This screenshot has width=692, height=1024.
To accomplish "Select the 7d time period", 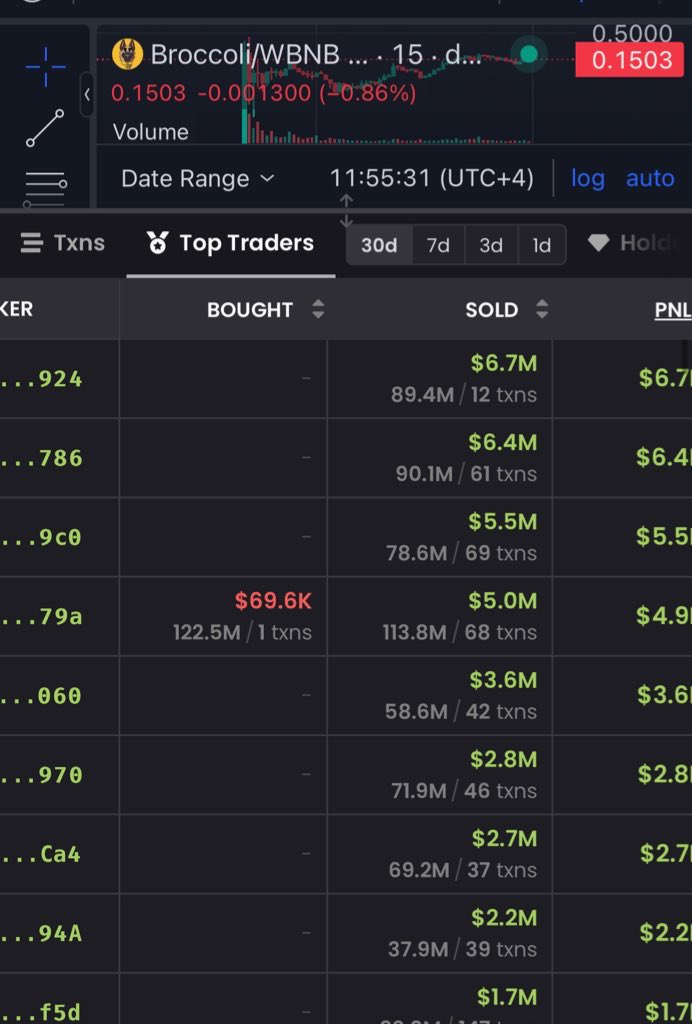I will point(438,245).
